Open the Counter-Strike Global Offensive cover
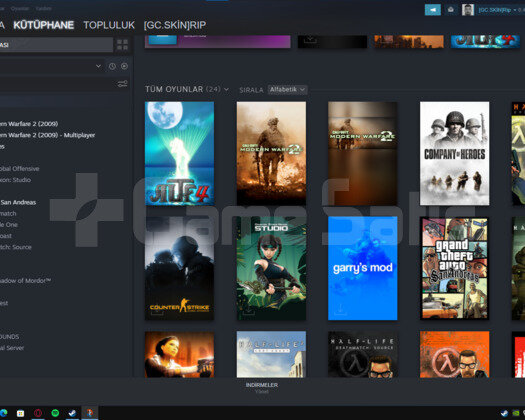Viewport: 525px width, 420px height. [x=179, y=268]
